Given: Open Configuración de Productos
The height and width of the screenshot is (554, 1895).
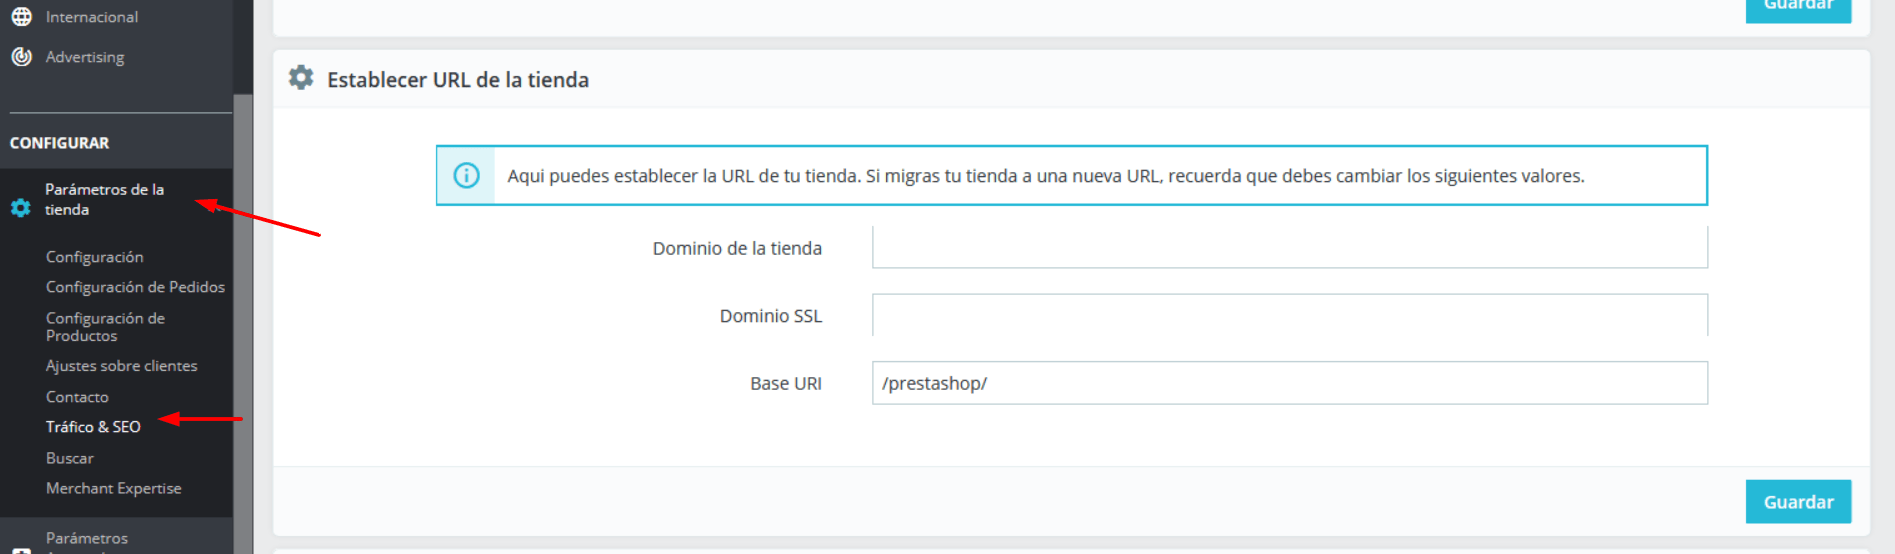Looking at the screenshot, I should pos(105,327).
